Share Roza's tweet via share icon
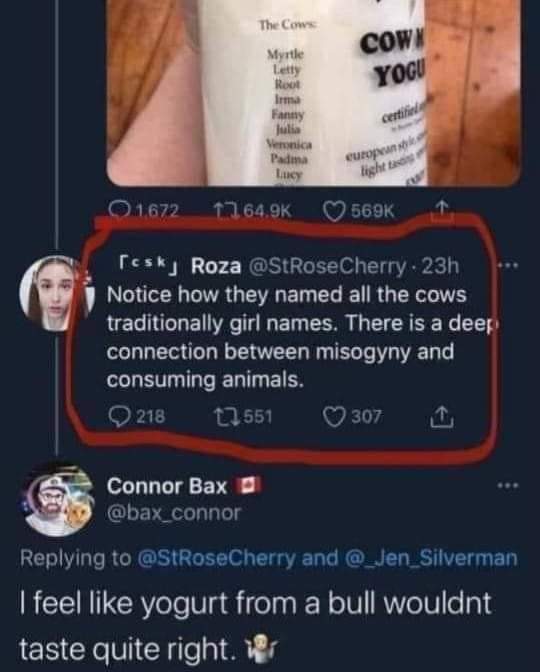Screen dimensions: 540x672 point(442,418)
